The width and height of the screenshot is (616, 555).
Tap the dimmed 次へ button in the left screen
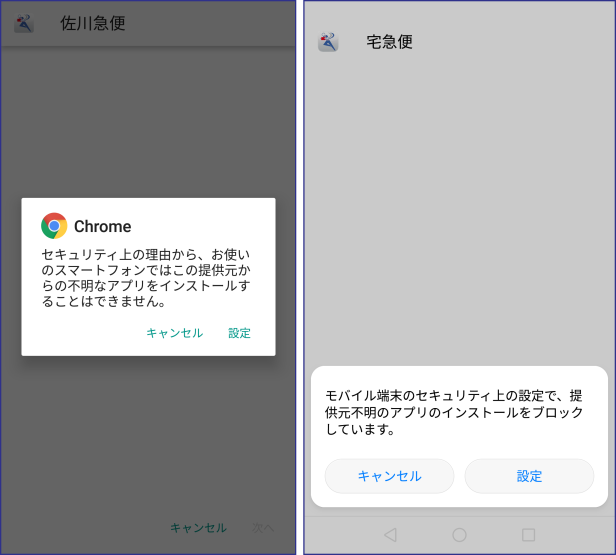coord(263,528)
